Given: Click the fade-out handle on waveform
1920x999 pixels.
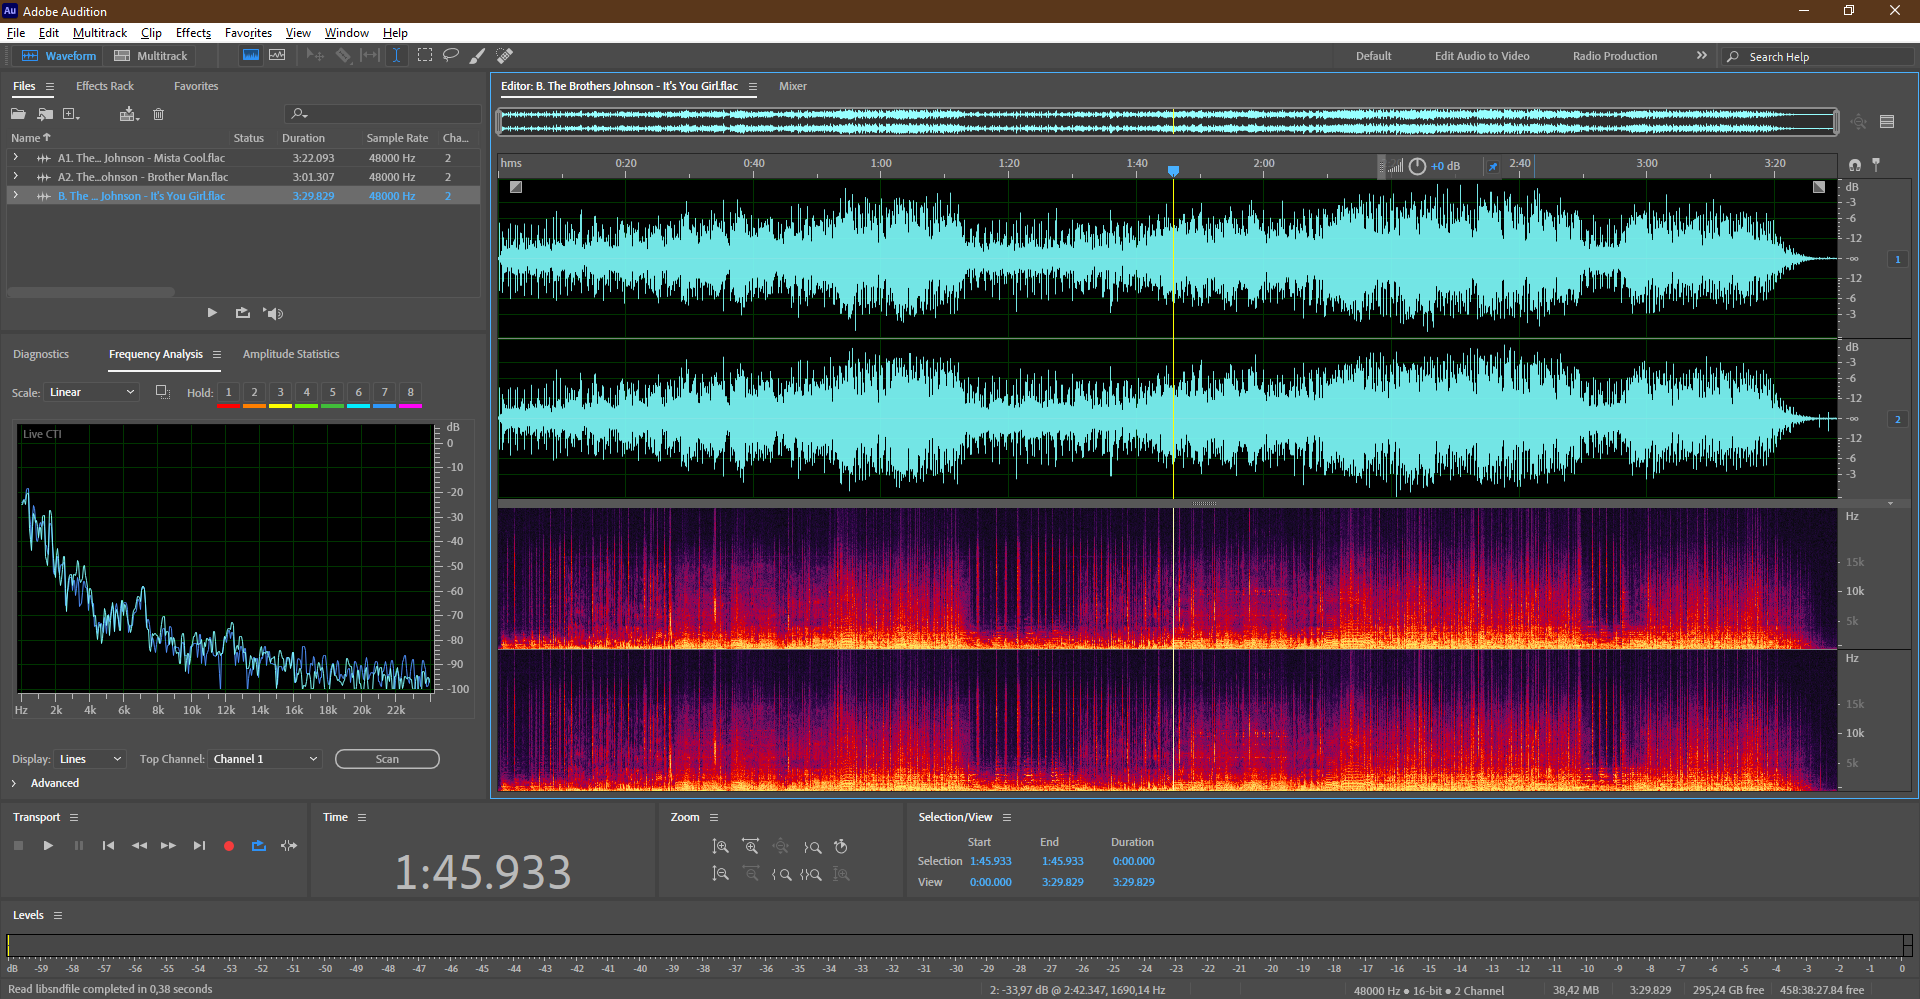Looking at the screenshot, I should [1819, 187].
